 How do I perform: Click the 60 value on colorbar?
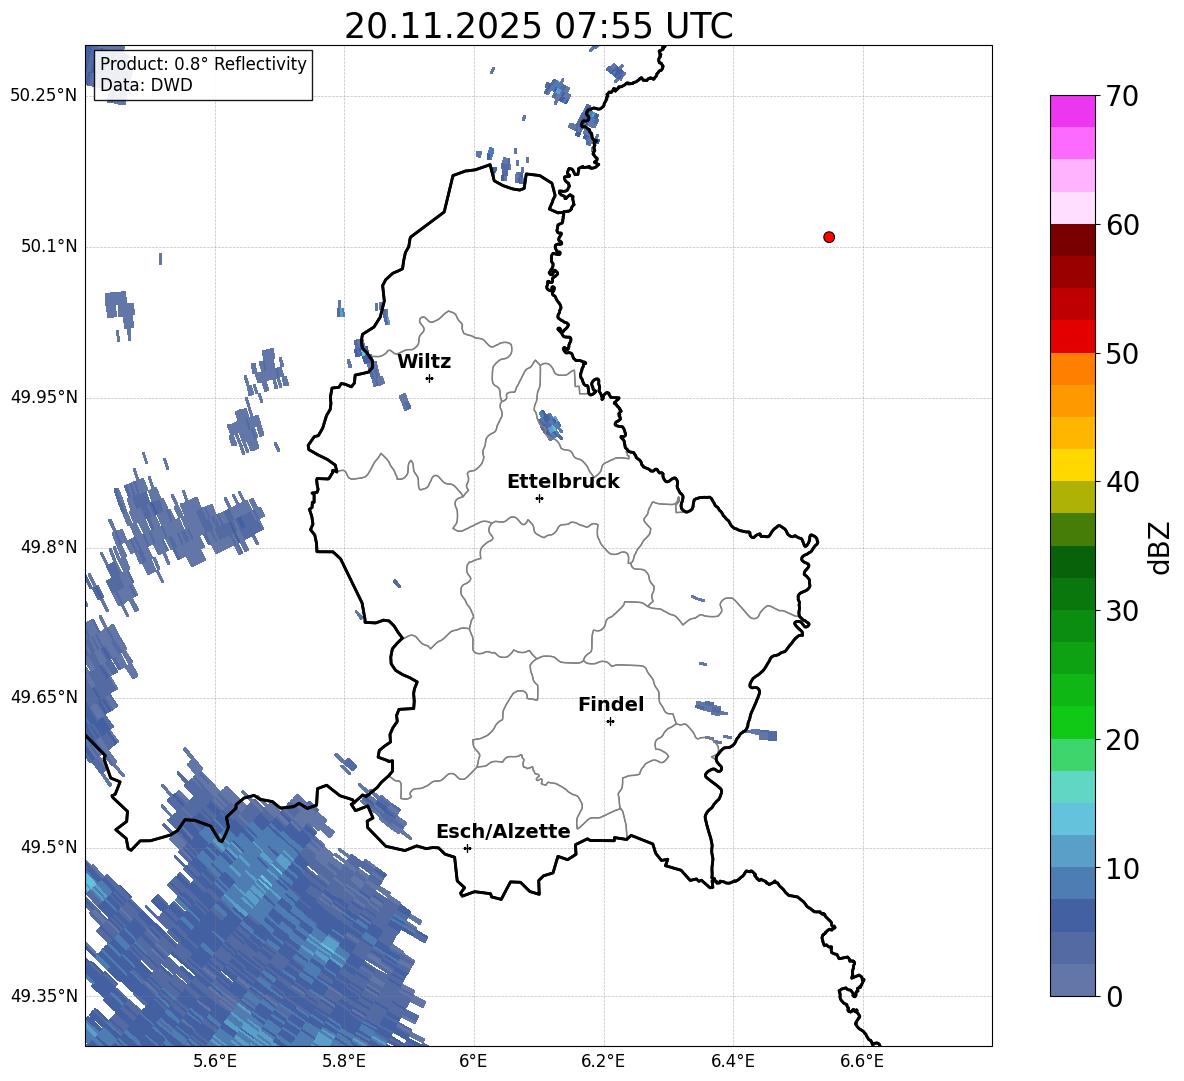pos(1121,225)
